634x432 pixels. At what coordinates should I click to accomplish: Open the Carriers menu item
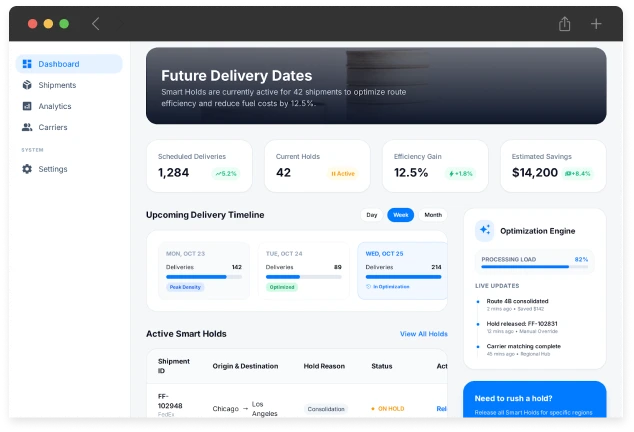point(69,127)
